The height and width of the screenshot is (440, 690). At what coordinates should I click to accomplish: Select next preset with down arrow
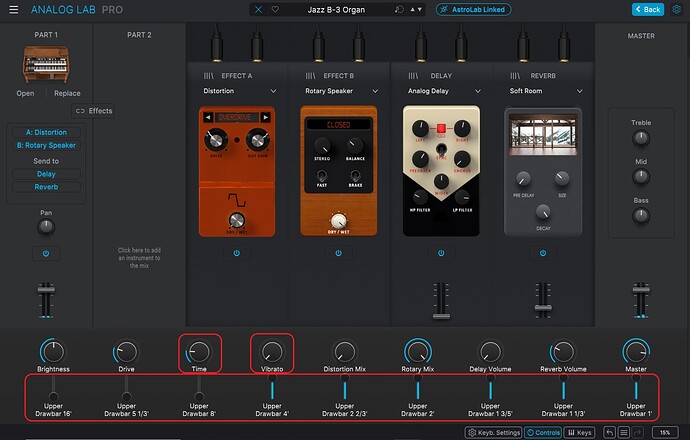click(x=420, y=9)
